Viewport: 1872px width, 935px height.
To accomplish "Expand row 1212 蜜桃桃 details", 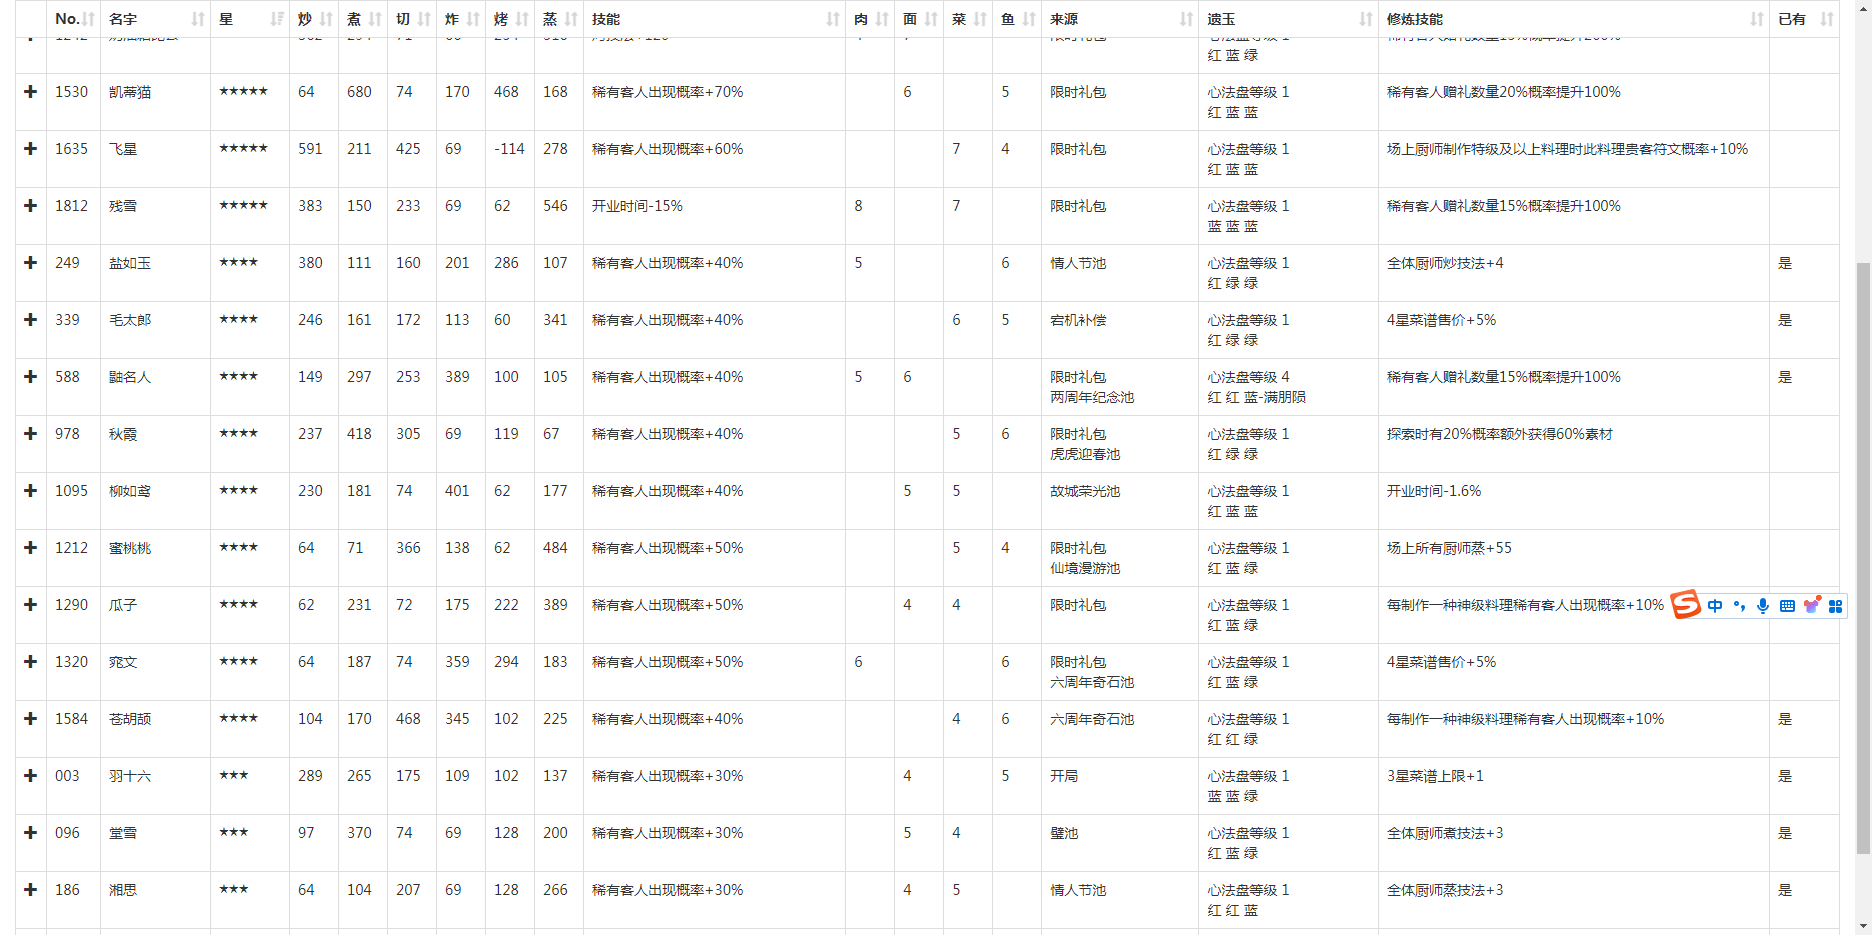I will 31,548.
